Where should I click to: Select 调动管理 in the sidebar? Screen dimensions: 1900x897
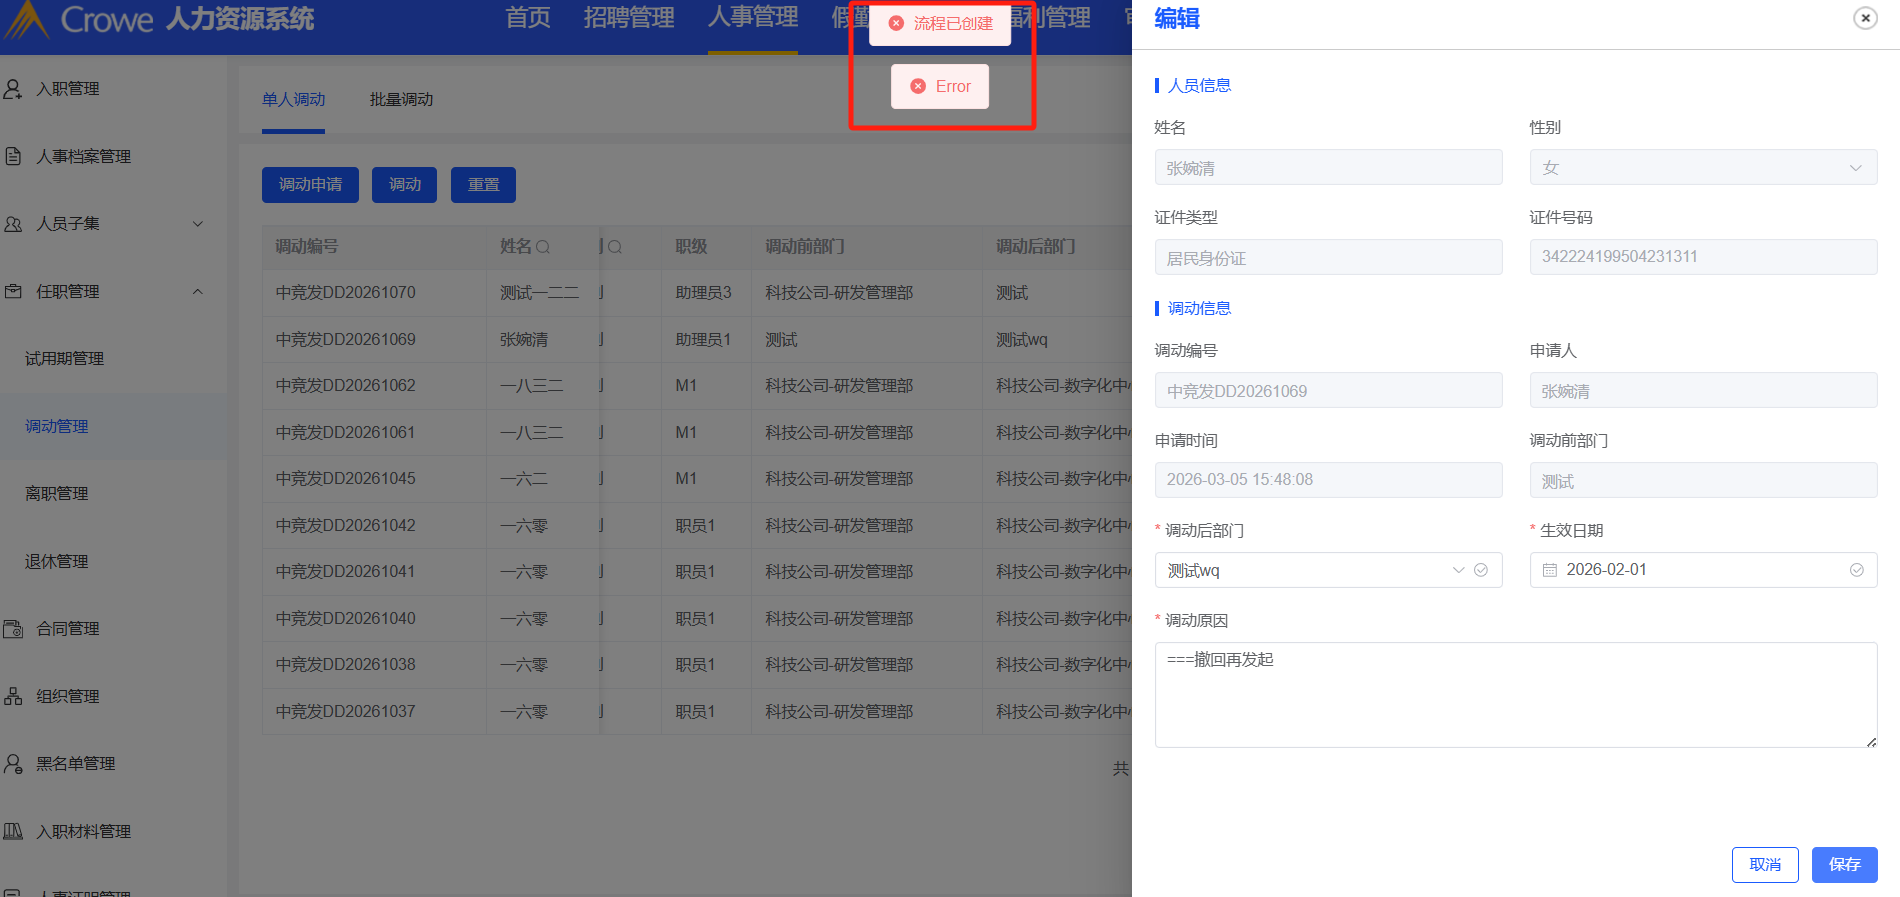coord(56,426)
